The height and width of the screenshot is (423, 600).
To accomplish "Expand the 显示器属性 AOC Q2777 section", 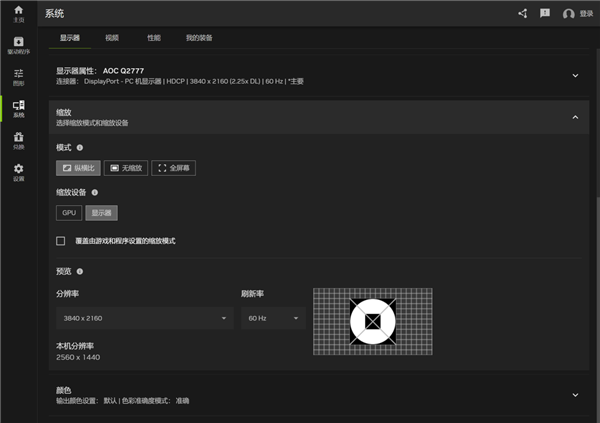I will pyautogui.click(x=575, y=75).
